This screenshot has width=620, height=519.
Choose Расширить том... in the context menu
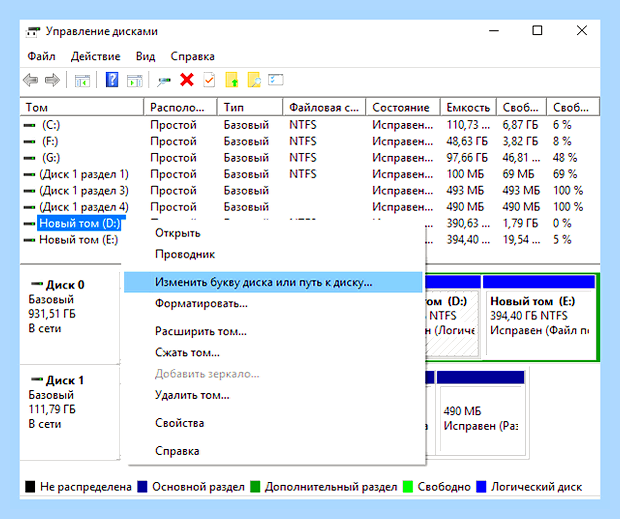coord(273,331)
